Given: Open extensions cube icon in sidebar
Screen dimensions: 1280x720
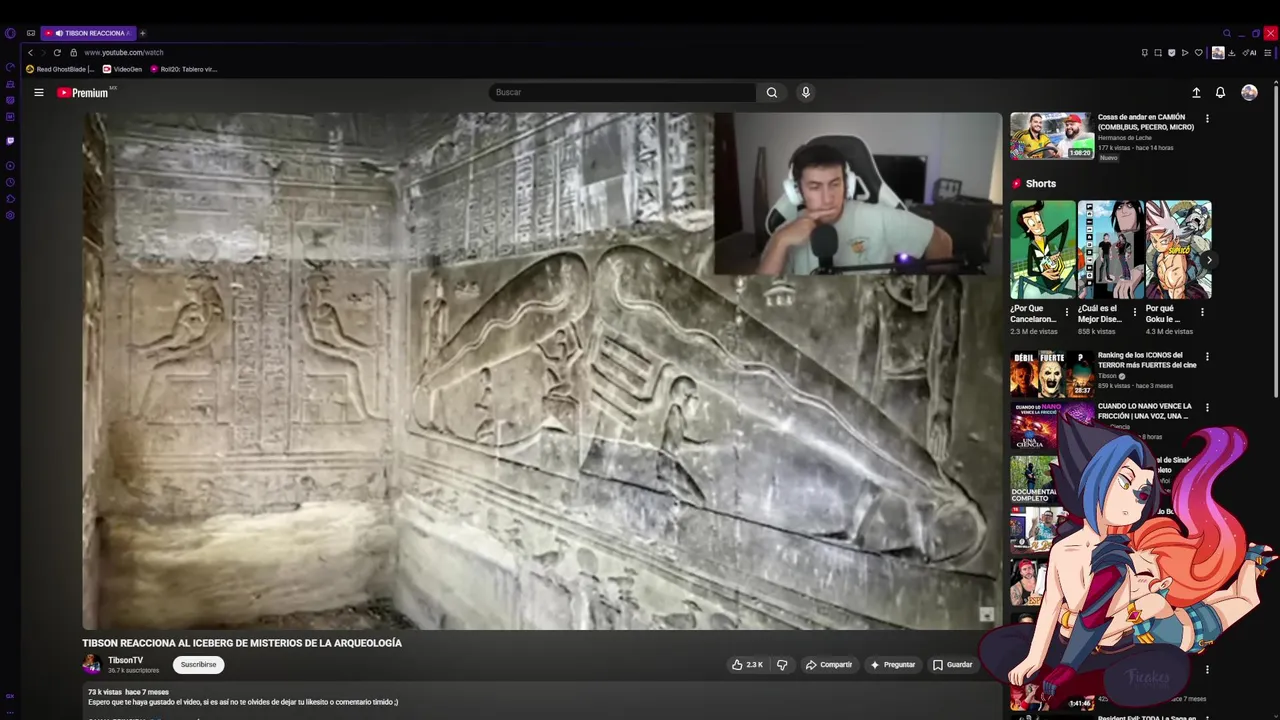Looking at the screenshot, I should tap(10, 199).
